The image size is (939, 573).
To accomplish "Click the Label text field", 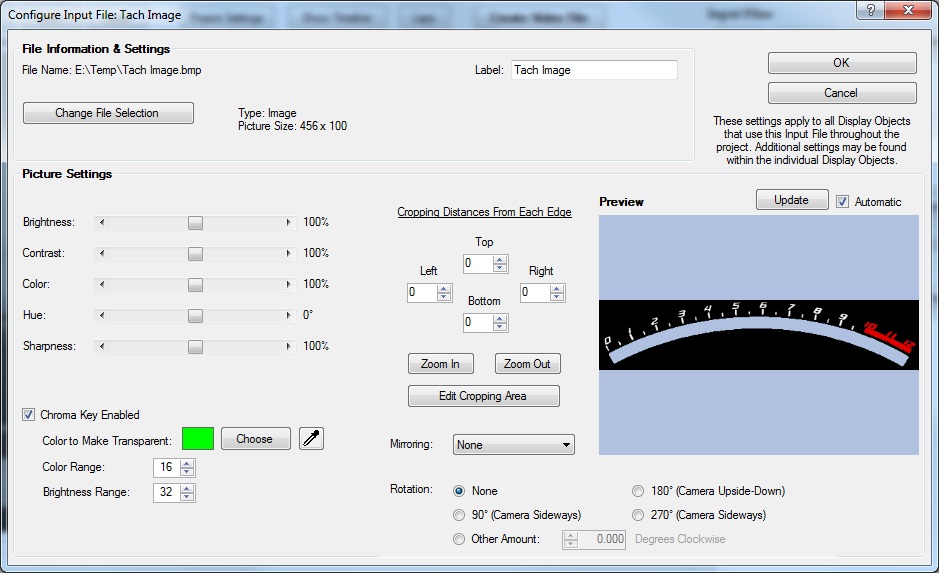I will pyautogui.click(x=594, y=70).
